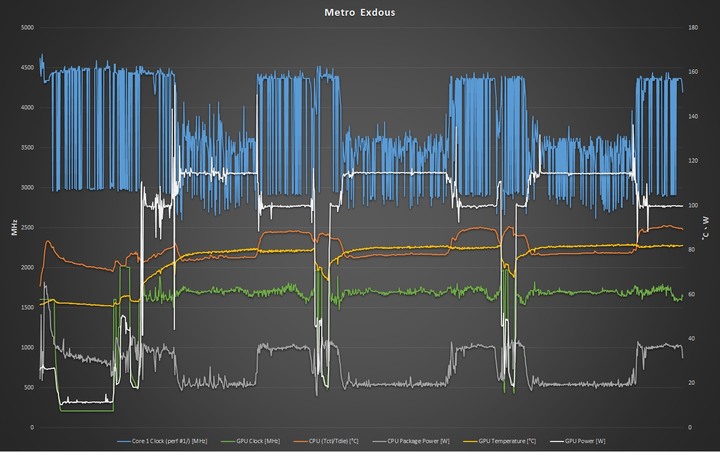This screenshot has width=720, height=452.
Task: Click the °C · W right axis title
Action: click(x=705, y=228)
